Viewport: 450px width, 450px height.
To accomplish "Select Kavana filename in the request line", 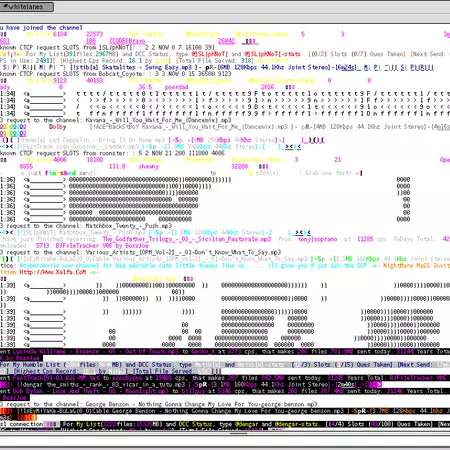I will (x=158, y=120).
